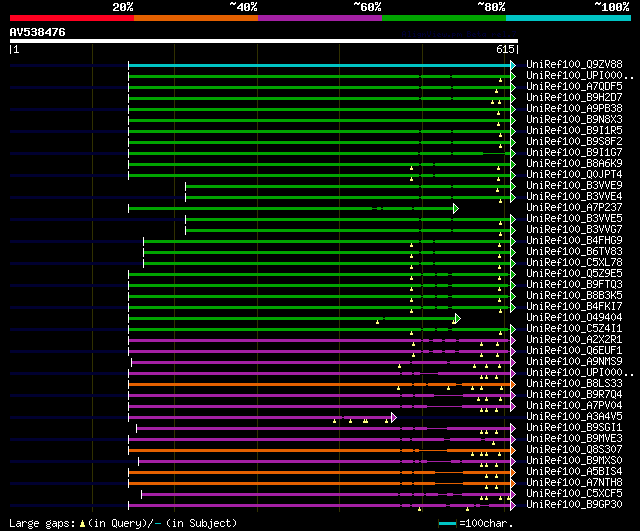Open the UniRef100_B6TV83 hit
Viewport: 640px width, 531px height.
pos(574,252)
